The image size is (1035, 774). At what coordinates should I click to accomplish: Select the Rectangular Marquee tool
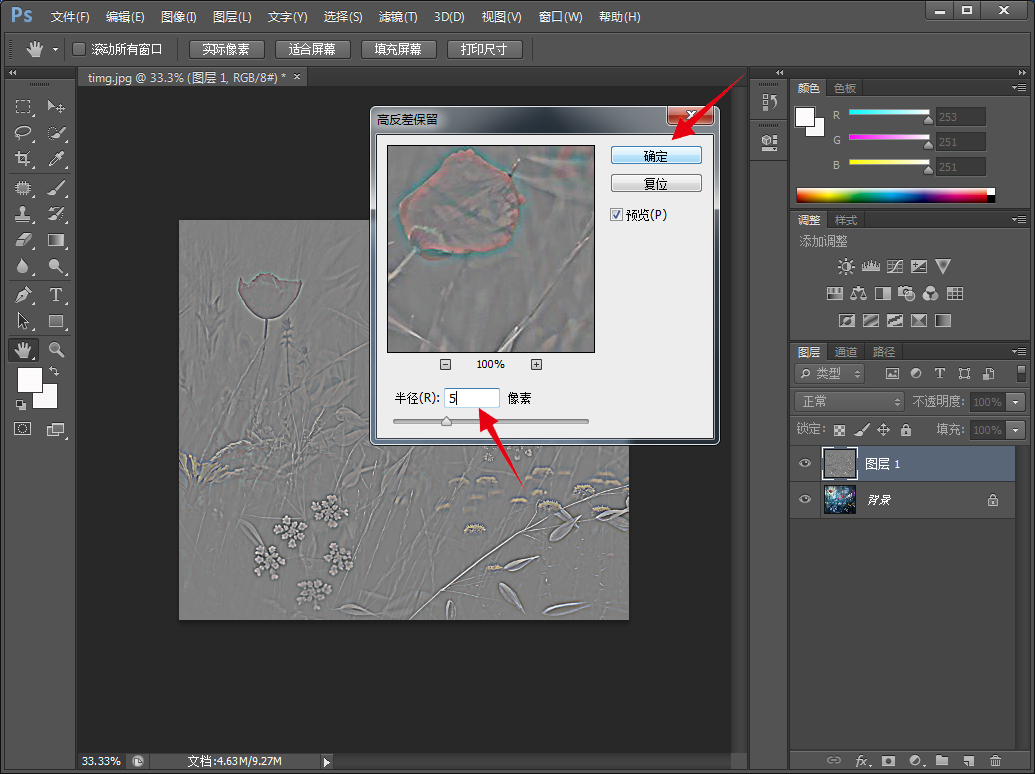click(23, 106)
